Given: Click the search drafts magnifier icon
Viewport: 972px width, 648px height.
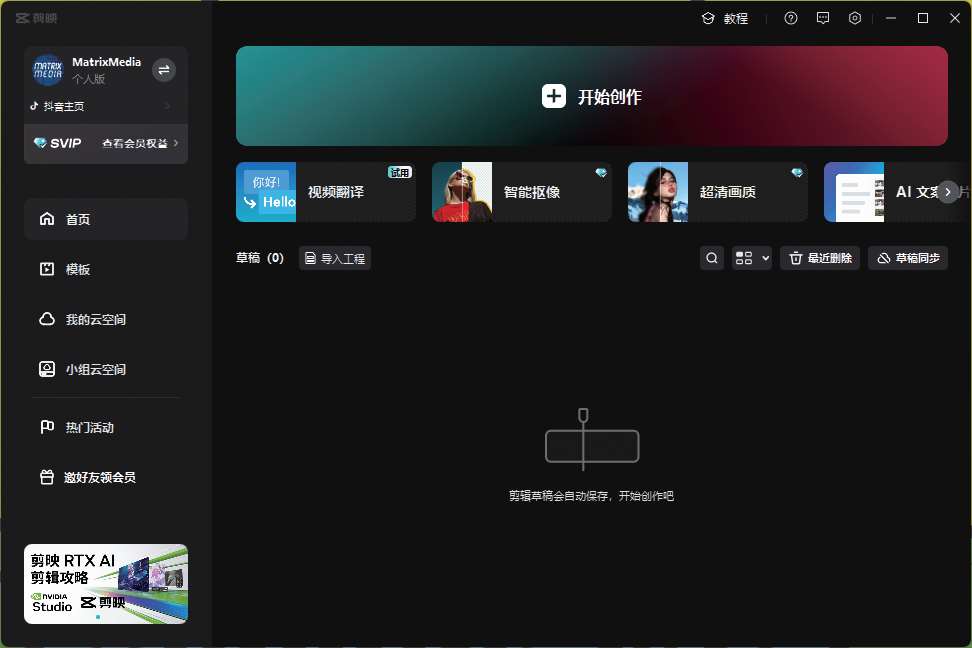Looking at the screenshot, I should tap(712, 258).
